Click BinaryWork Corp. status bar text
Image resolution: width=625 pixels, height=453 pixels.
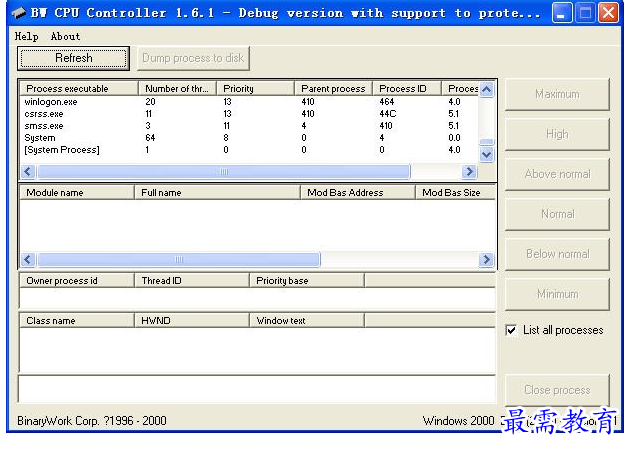(x=92, y=421)
